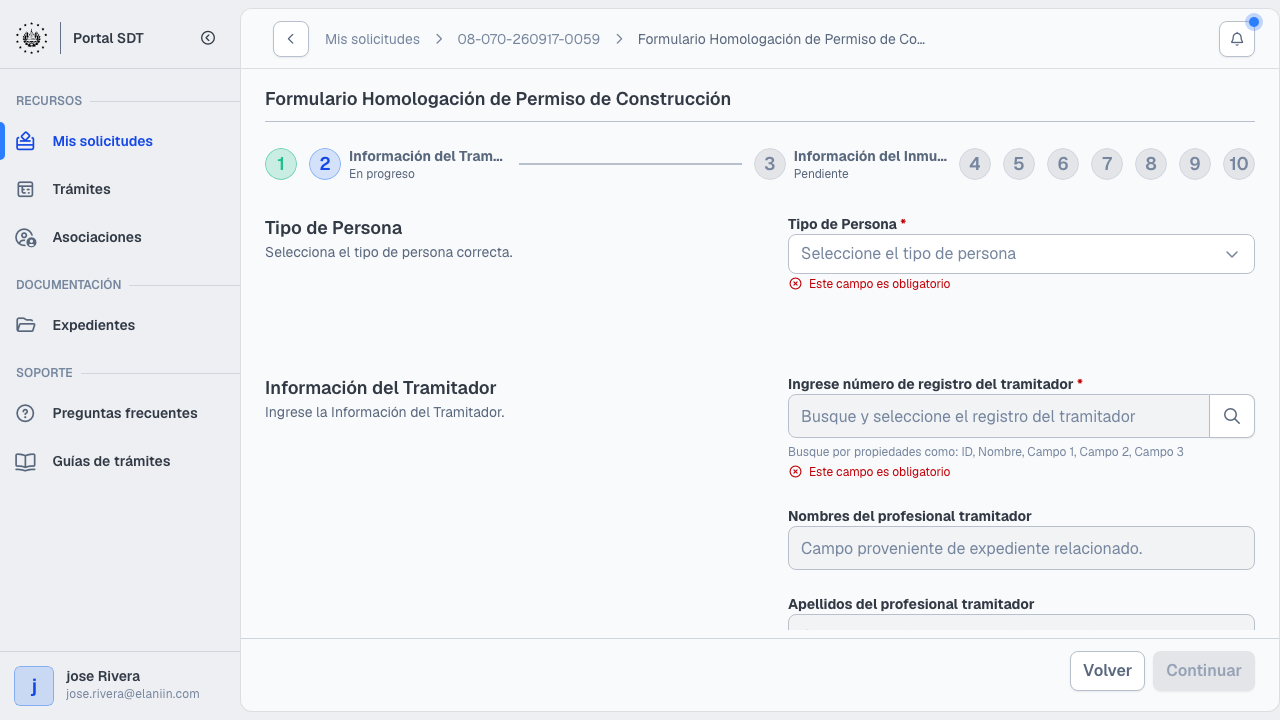The height and width of the screenshot is (720, 1280).
Task: Select step 2 Información del Tramitador
Action: click(325, 164)
